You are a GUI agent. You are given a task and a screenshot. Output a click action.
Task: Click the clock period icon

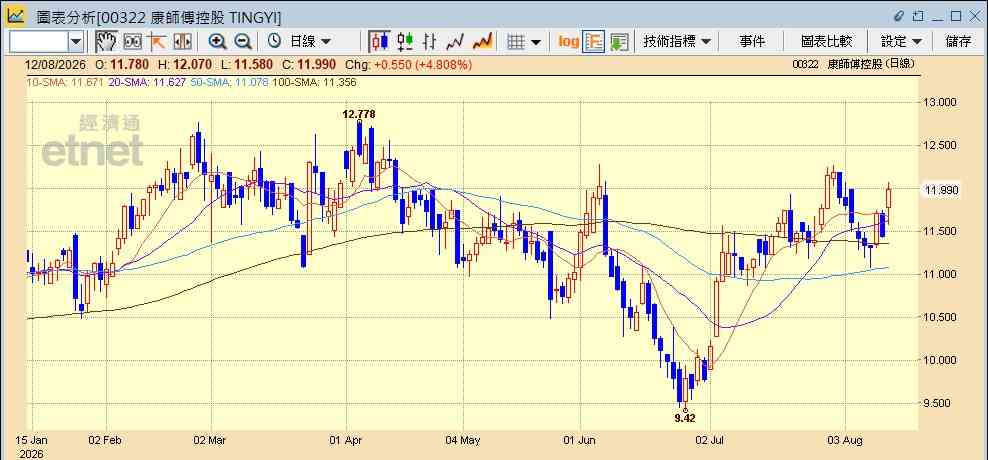coord(274,42)
